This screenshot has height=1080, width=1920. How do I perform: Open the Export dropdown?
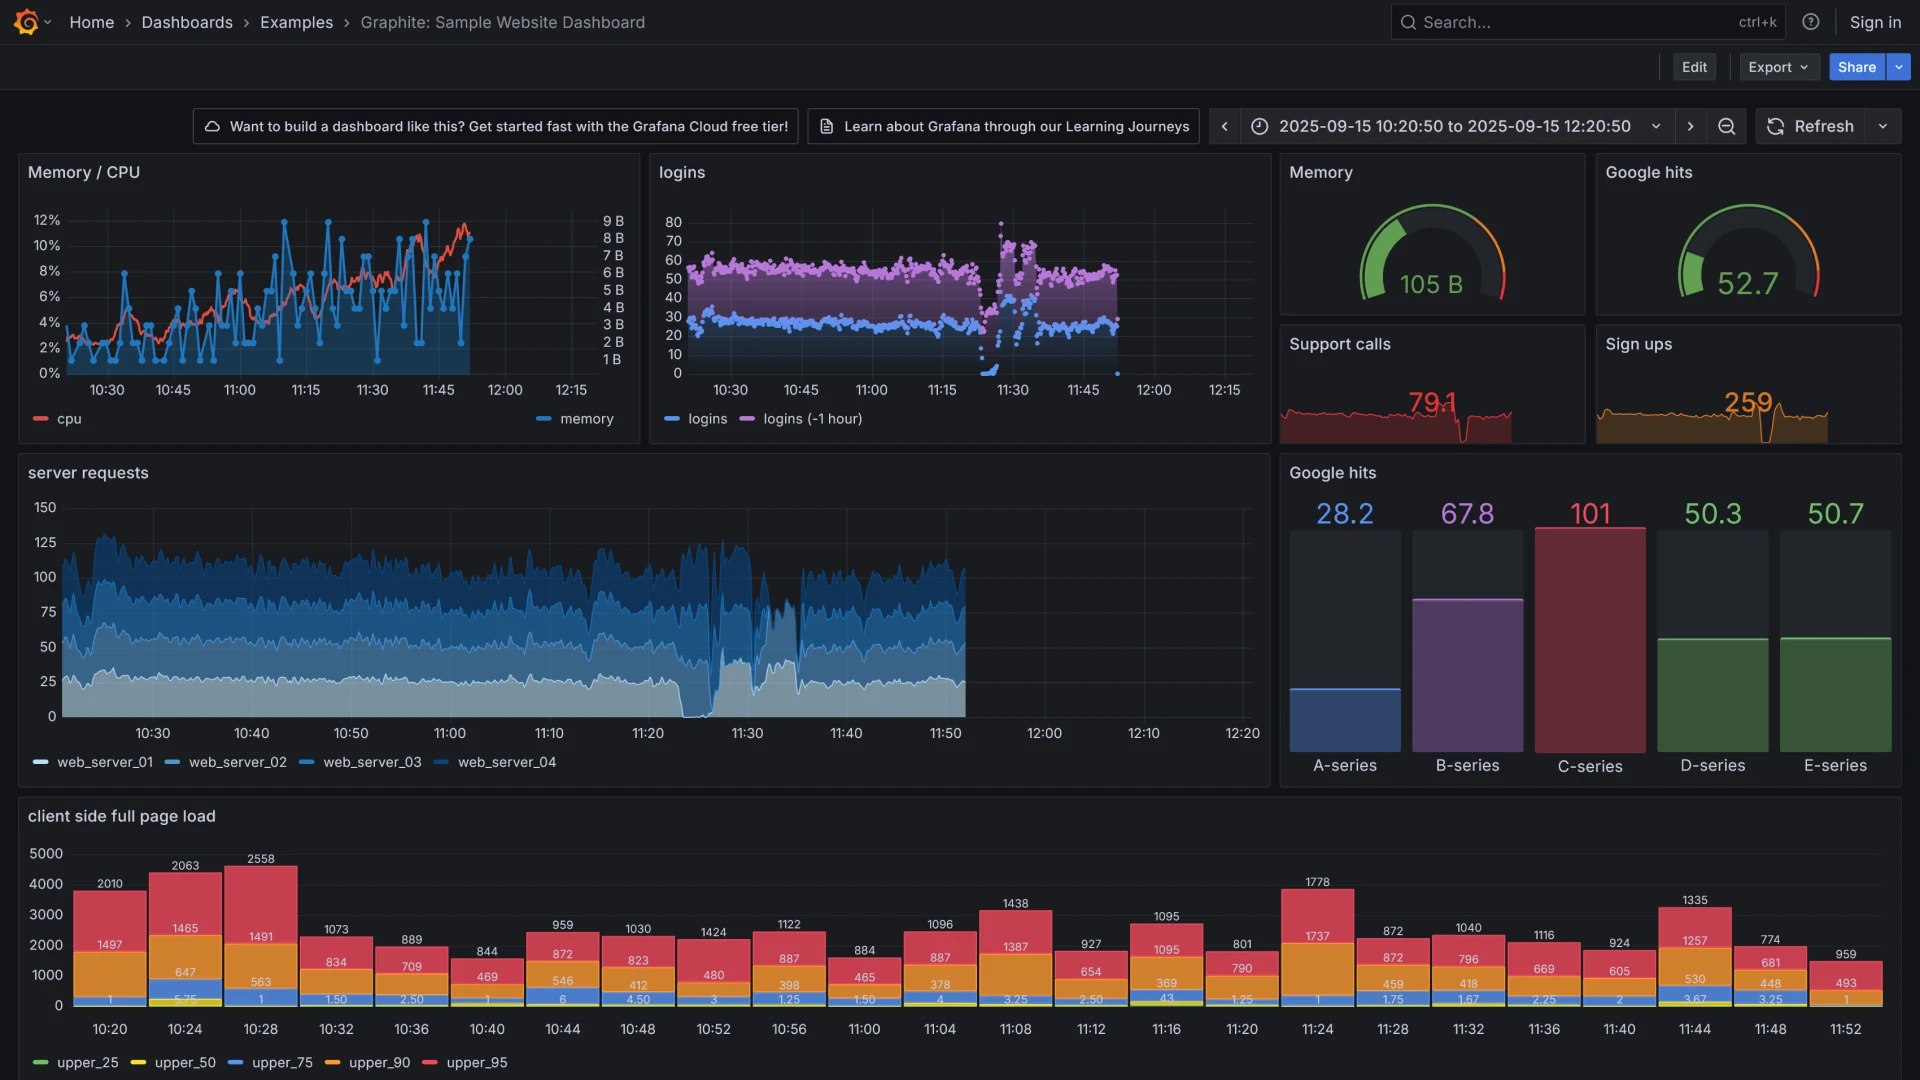[1778, 67]
